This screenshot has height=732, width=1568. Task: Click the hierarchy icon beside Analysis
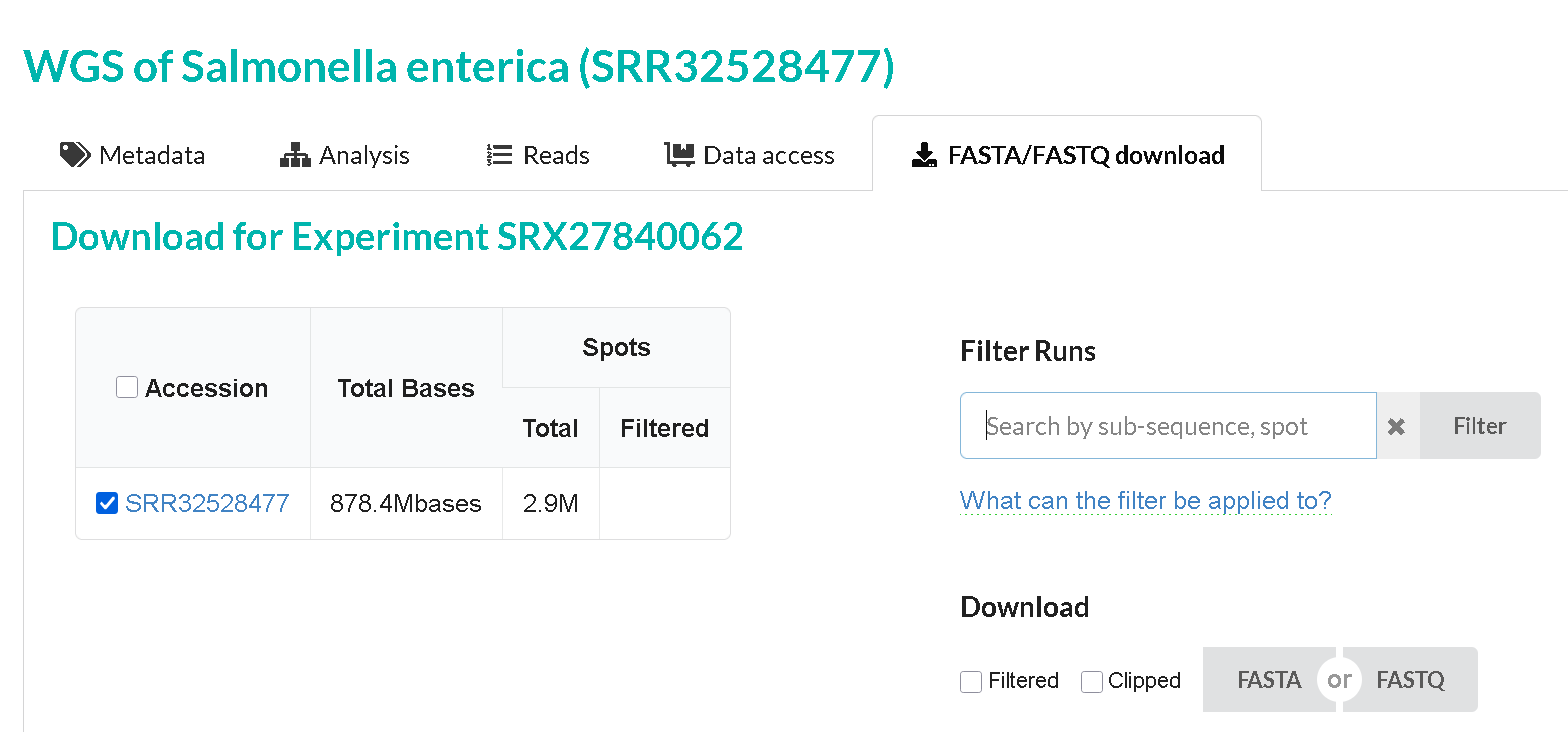coord(295,156)
